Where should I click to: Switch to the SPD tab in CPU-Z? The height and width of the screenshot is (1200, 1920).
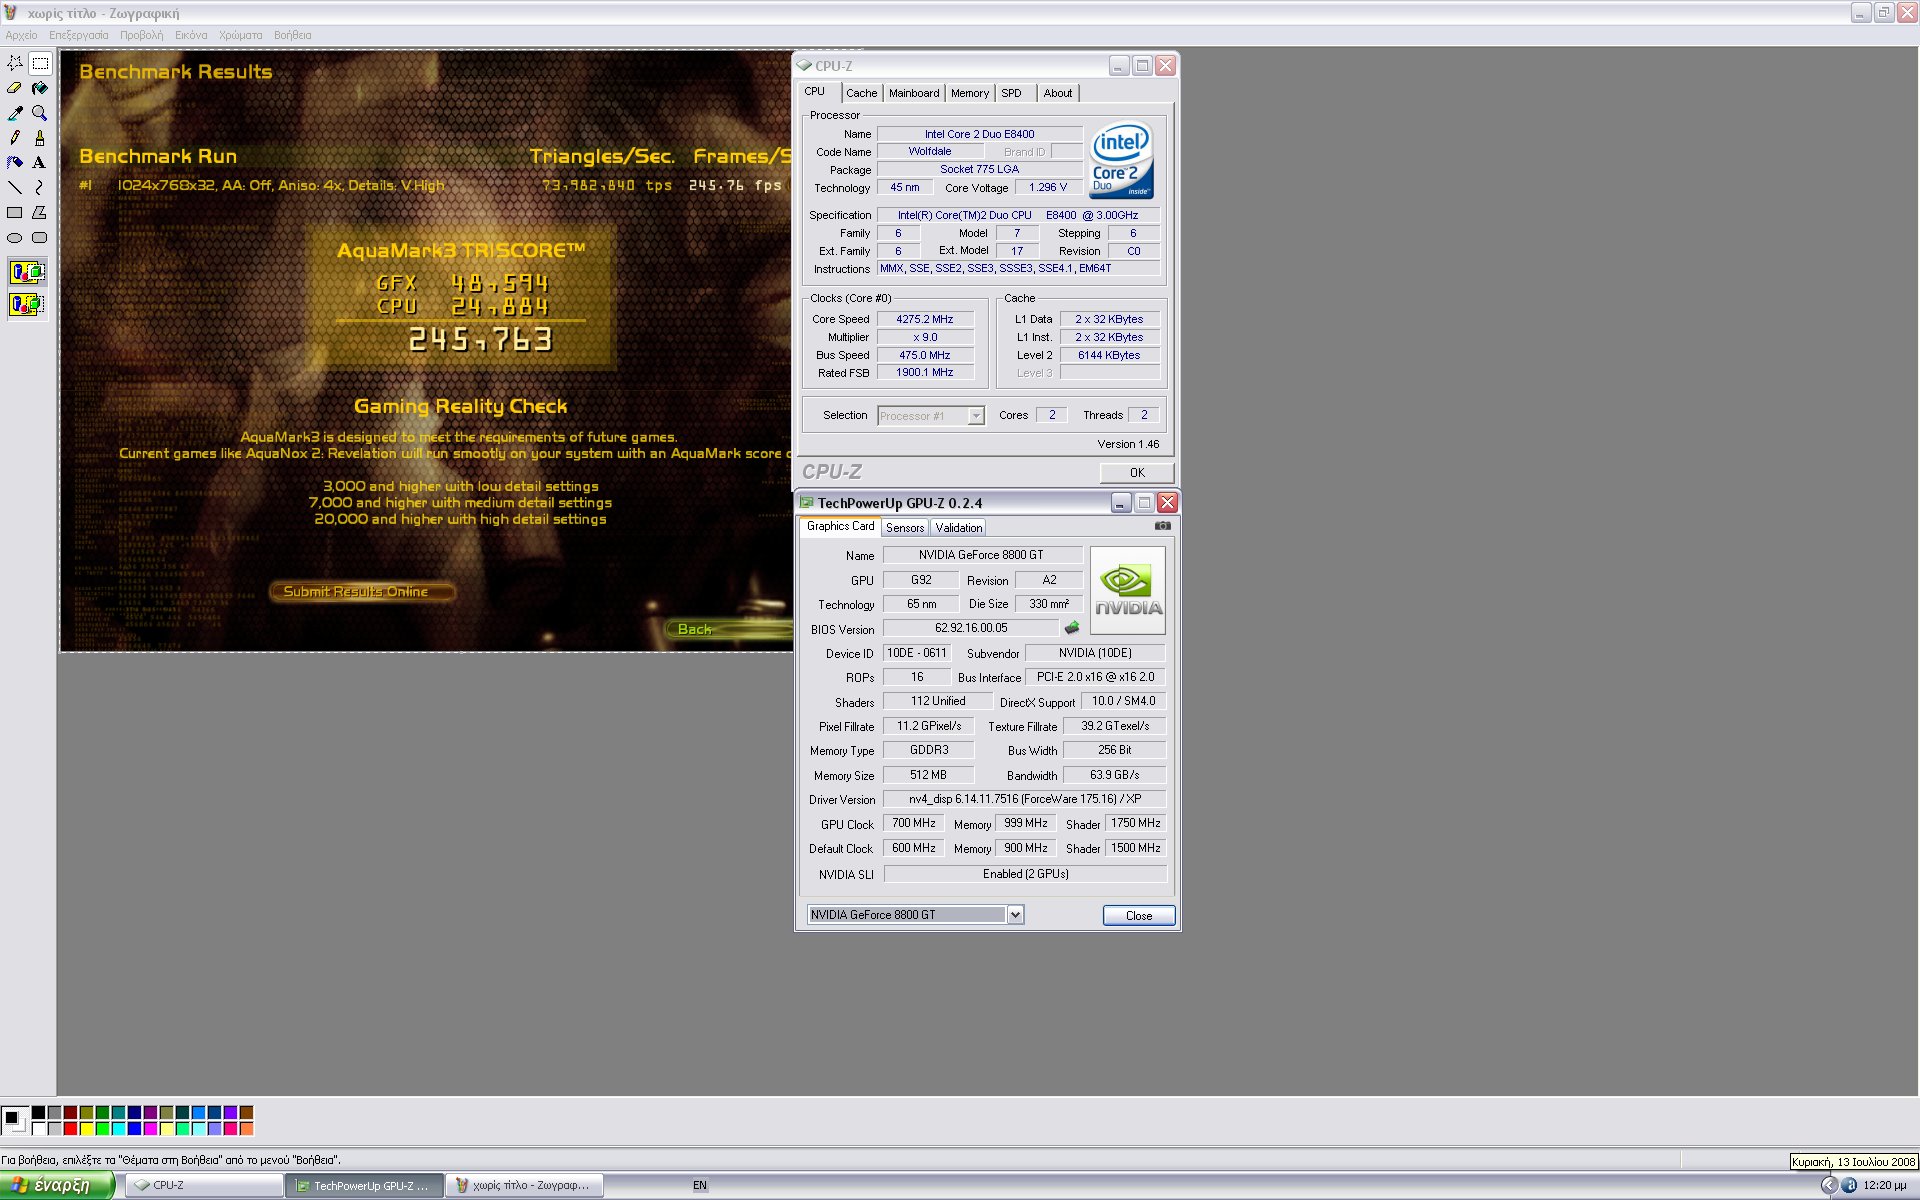(1012, 93)
